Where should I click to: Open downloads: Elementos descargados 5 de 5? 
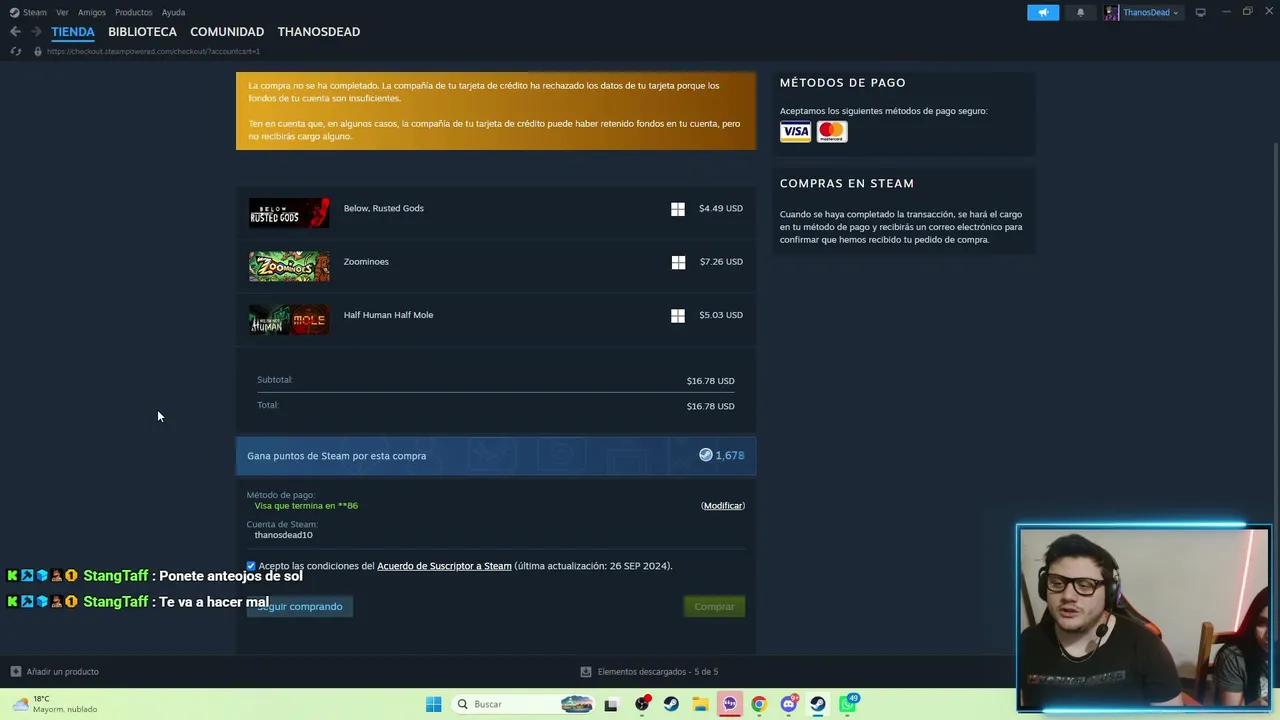coord(658,671)
